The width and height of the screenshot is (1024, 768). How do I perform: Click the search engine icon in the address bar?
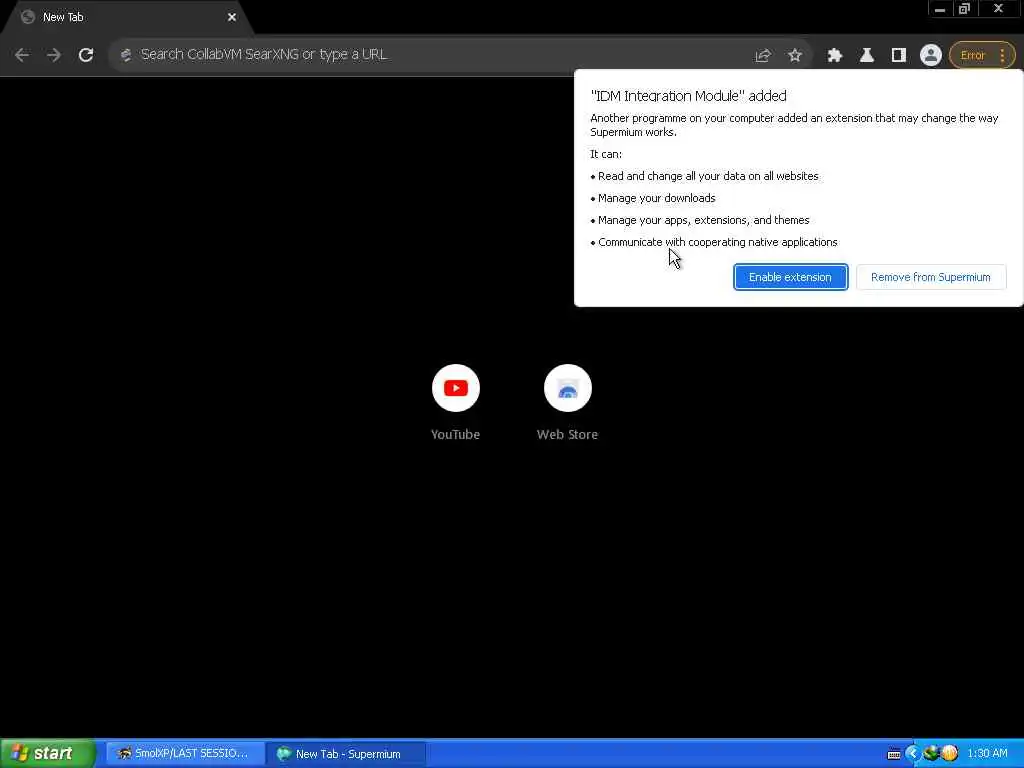(x=126, y=56)
